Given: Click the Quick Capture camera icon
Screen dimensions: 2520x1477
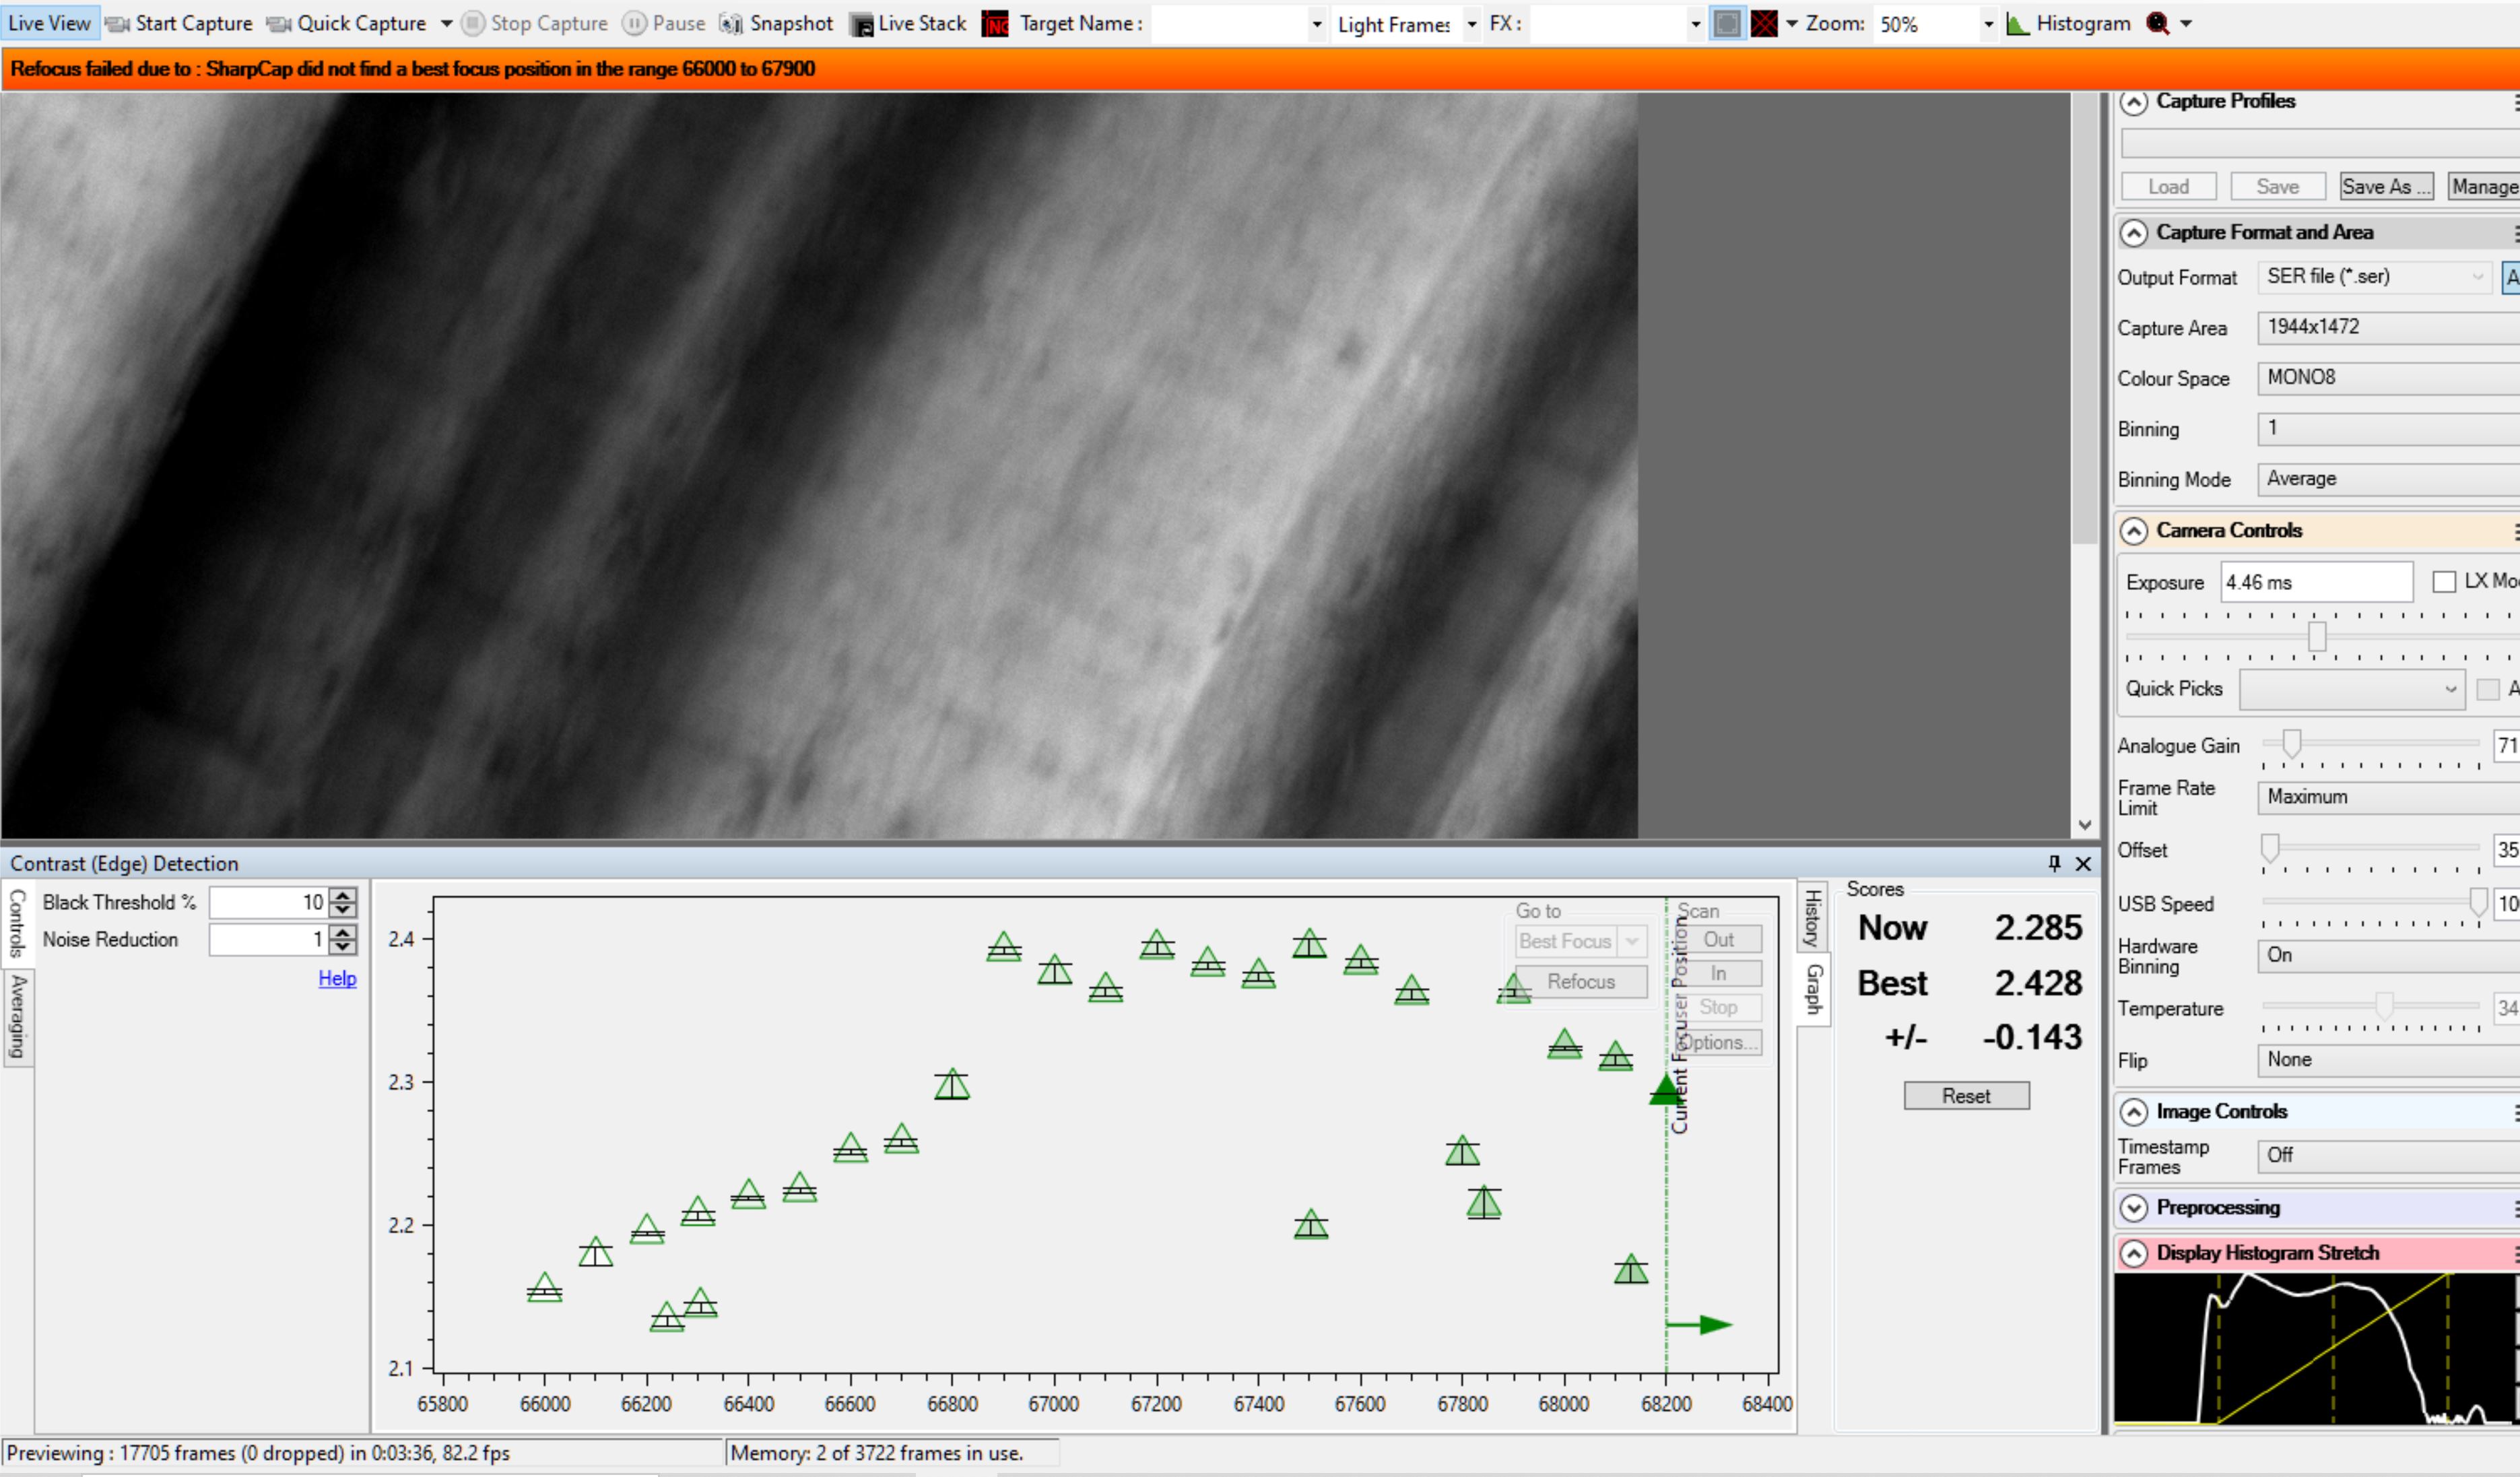Looking at the screenshot, I should tap(279, 24).
